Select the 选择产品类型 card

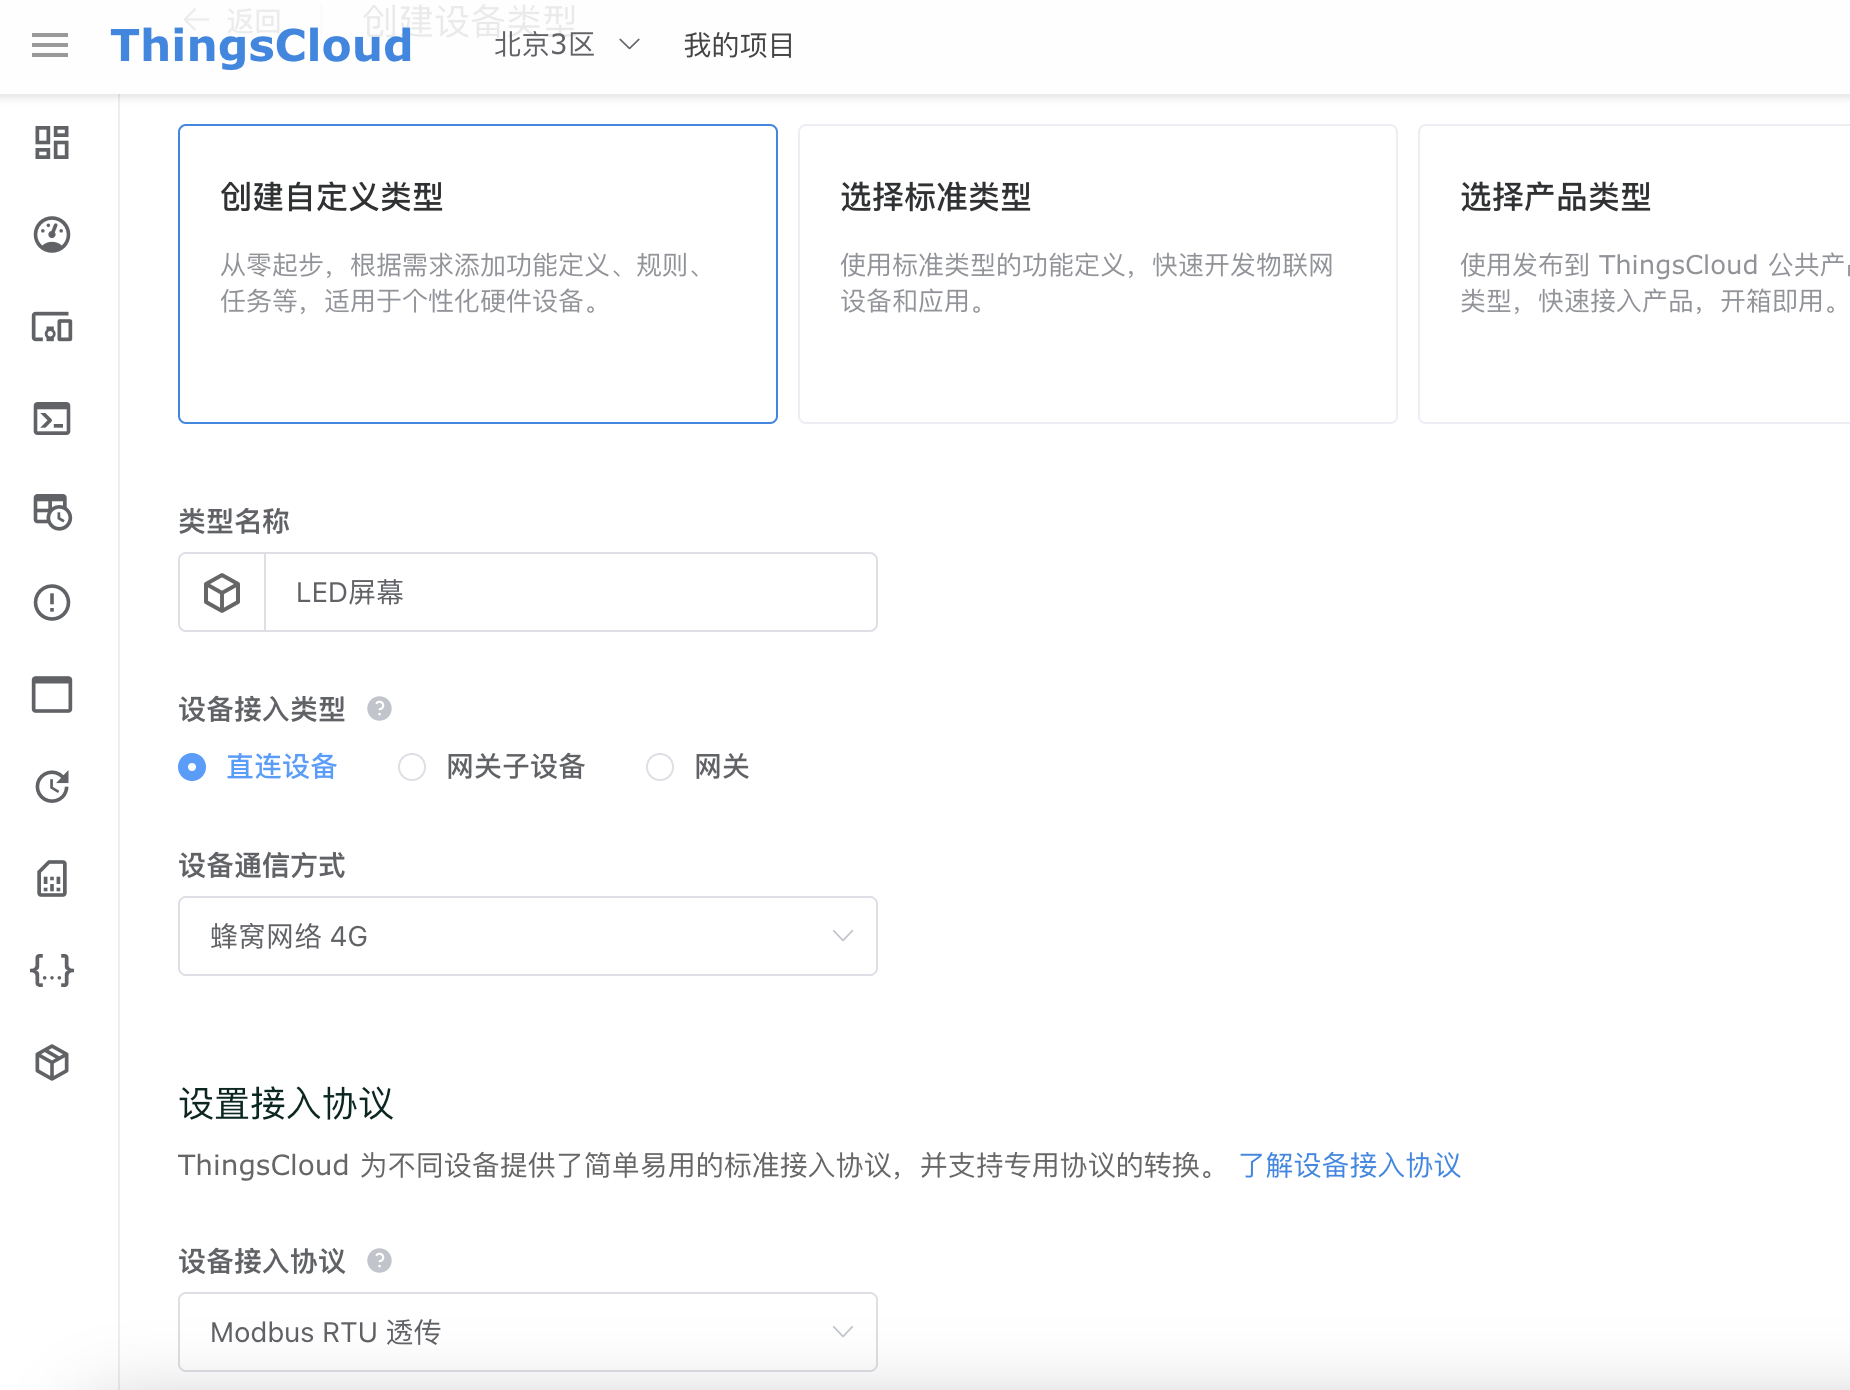(x=1634, y=274)
